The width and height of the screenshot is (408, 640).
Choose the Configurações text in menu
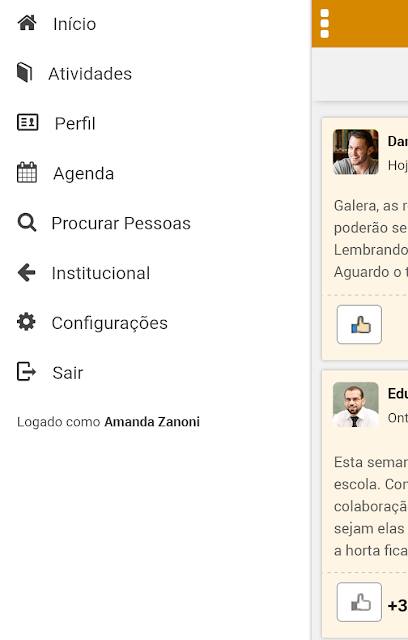[x=110, y=323]
